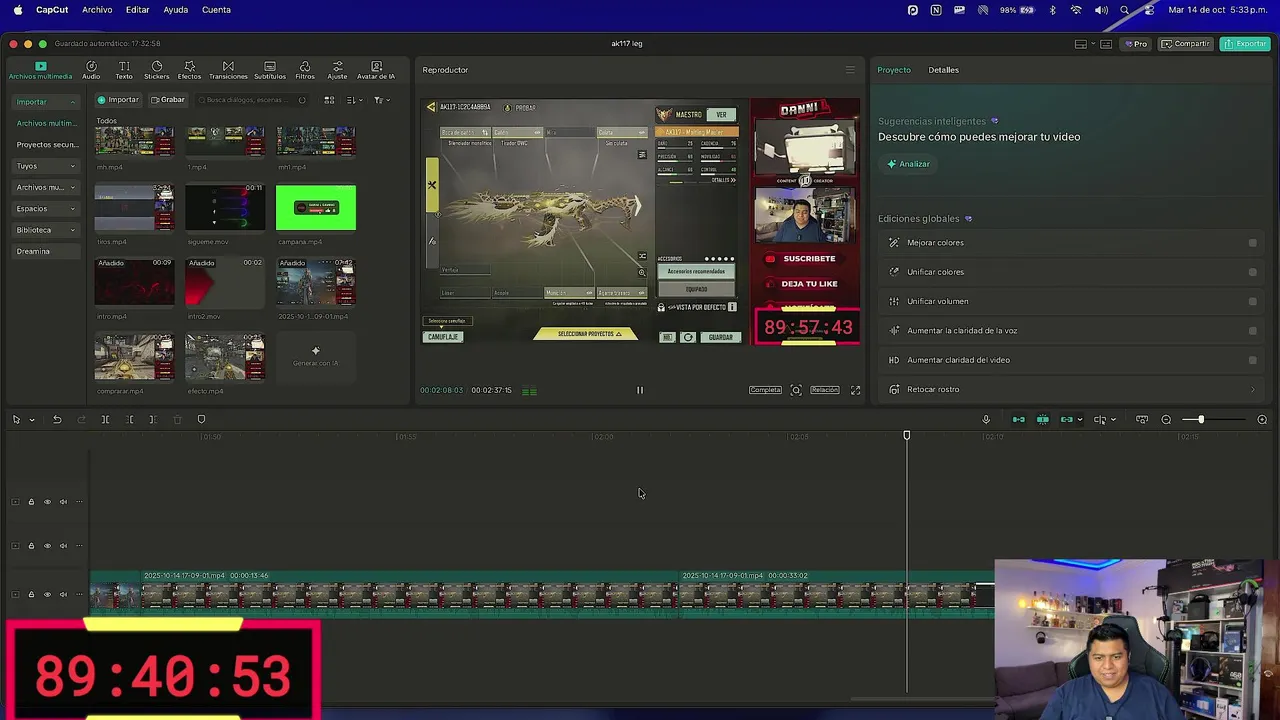Enable Aumentar claridad del vídeo checkbox
The image size is (1280, 720).
[1252, 360]
